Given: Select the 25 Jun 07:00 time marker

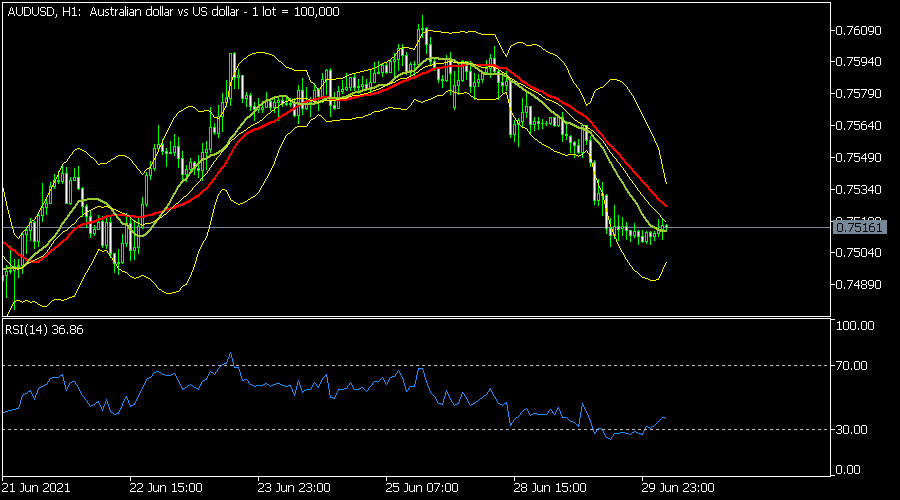Looking at the screenshot, I should (x=421, y=489).
